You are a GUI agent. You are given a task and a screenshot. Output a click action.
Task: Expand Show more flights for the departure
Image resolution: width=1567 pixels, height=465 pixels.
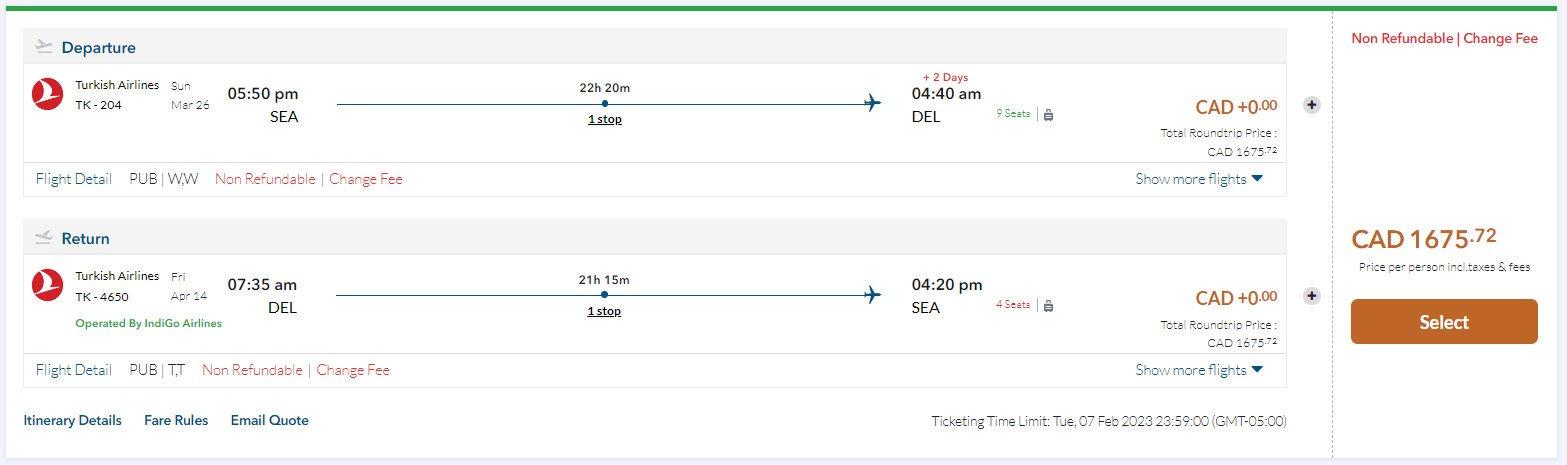point(1199,179)
